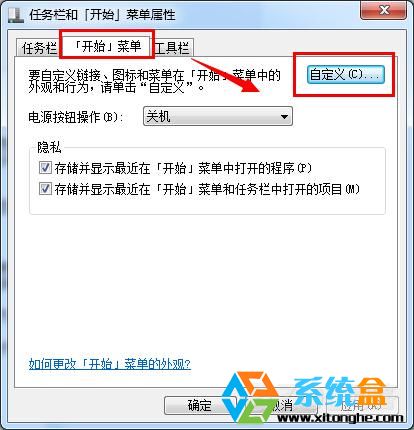The height and width of the screenshot is (430, 414).
Task: Click the dialog title 任务栏和「开始」菜单属性
Action: (102, 15)
